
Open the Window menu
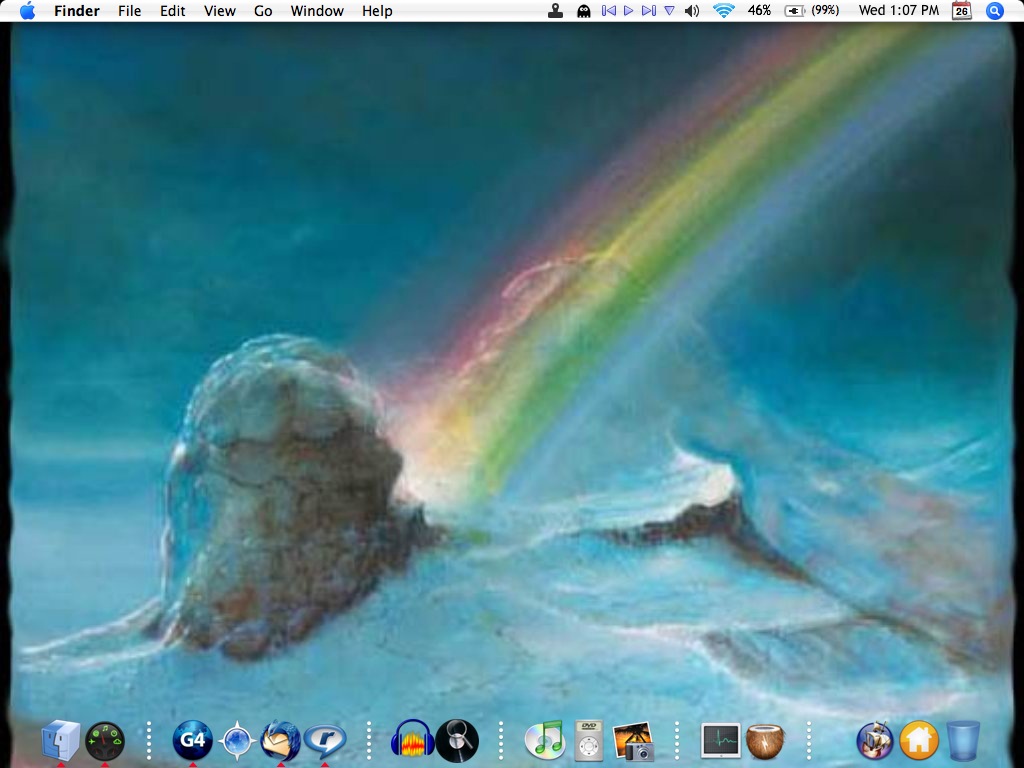pos(317,11)
